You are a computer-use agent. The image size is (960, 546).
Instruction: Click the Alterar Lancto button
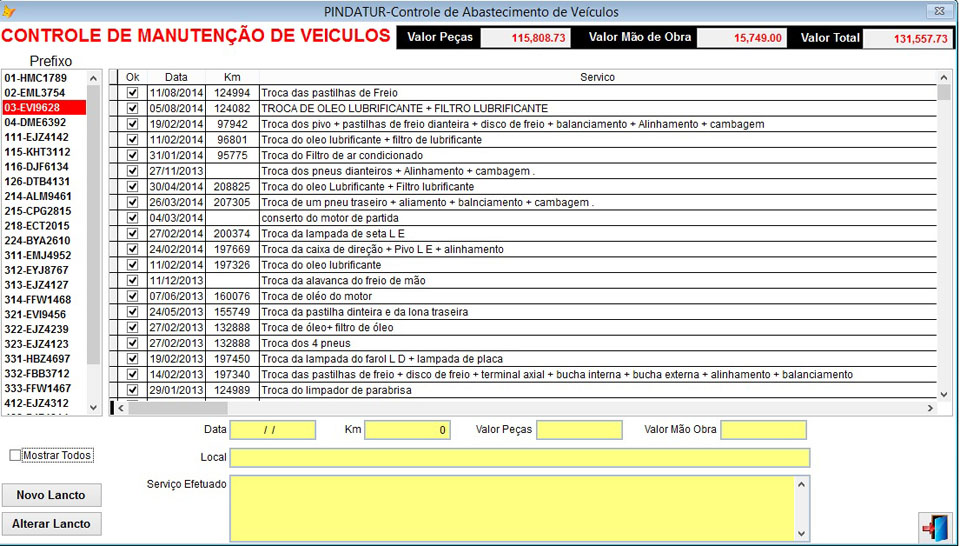click(51, 524)
